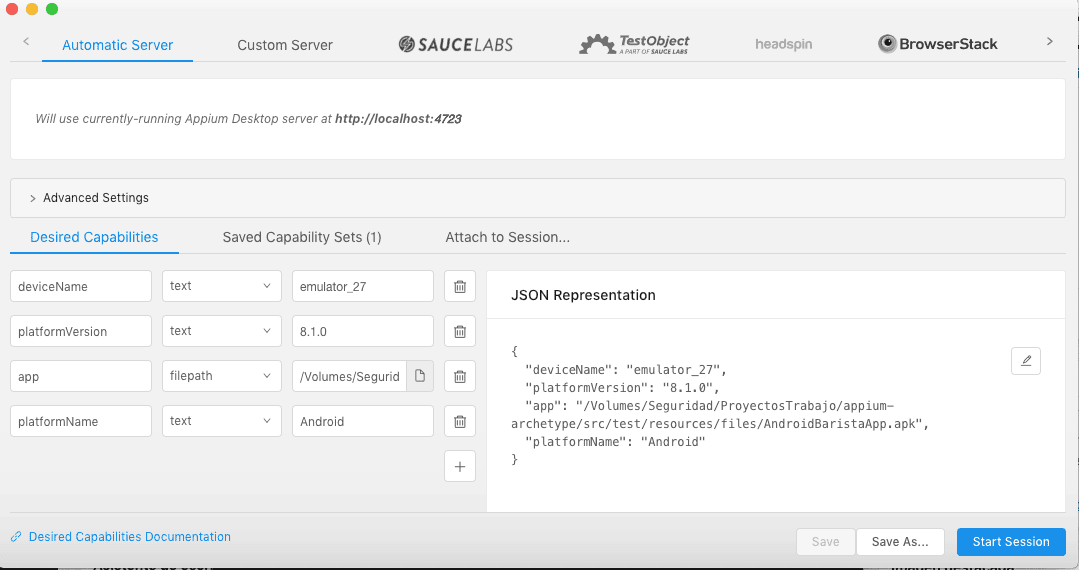
Task: Open the TestObject server tab
Action: point(634,45)
